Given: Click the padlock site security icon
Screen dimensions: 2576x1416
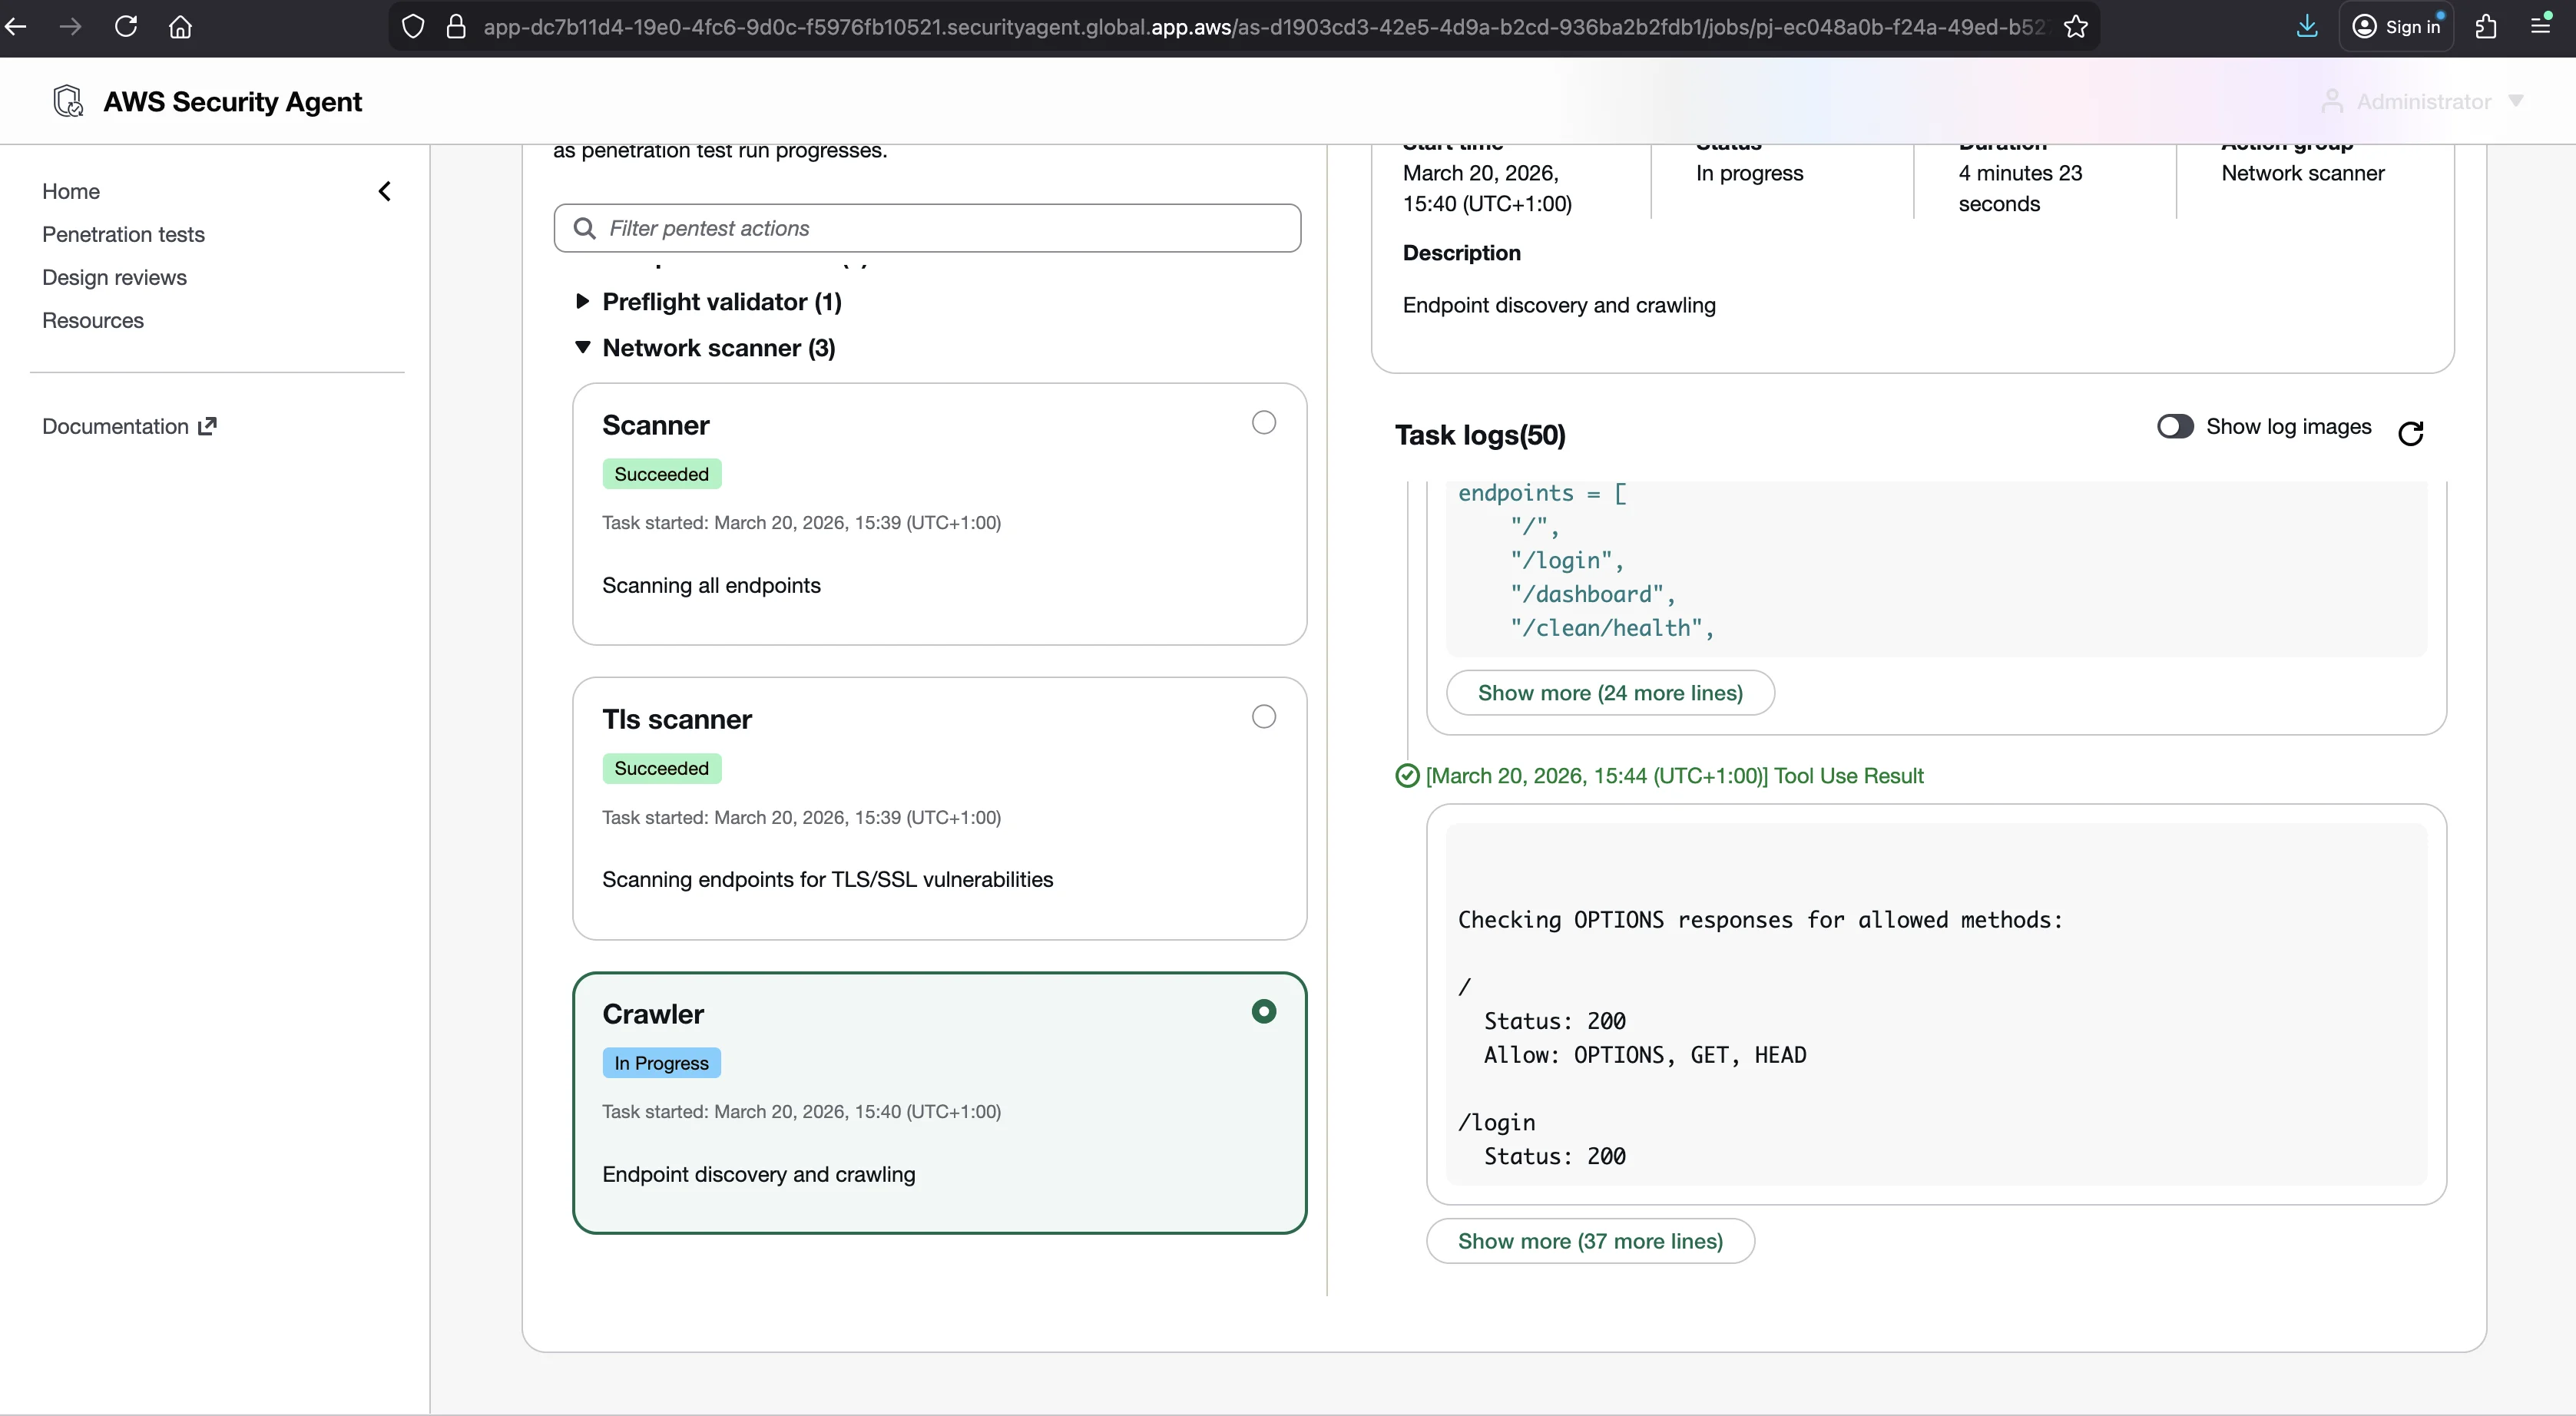Looking at the screenshot, I should pyautogui.click(x=456, y=27).
